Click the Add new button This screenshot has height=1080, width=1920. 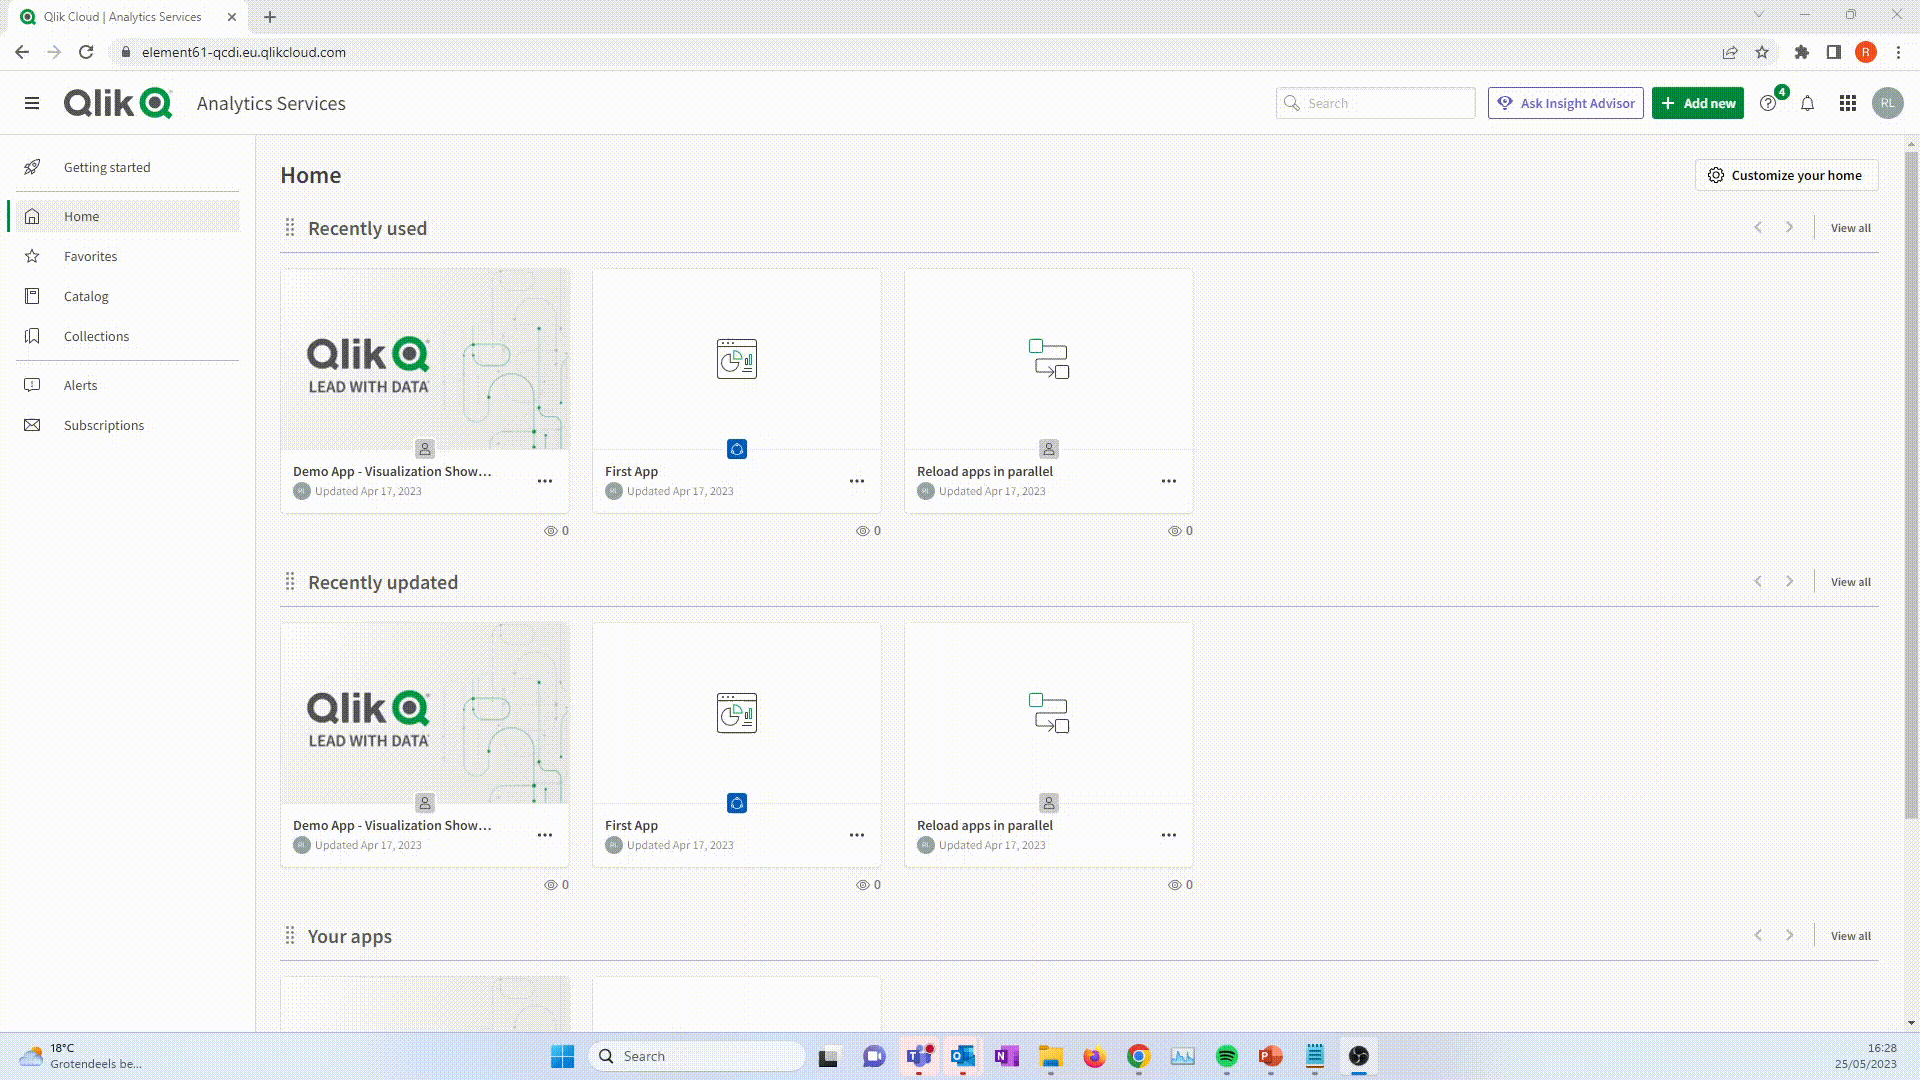point(1697,103)
